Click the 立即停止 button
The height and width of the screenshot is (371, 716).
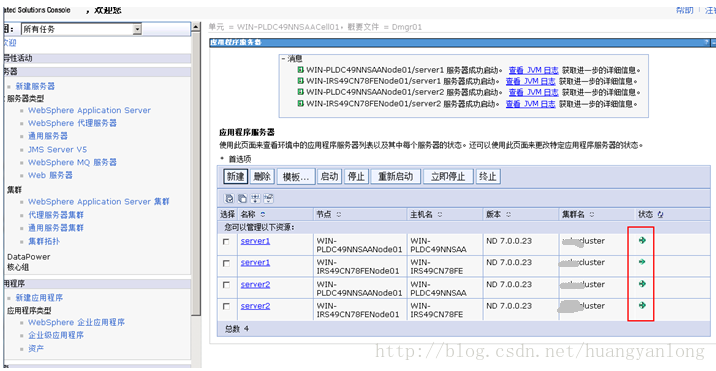(448, 177)
